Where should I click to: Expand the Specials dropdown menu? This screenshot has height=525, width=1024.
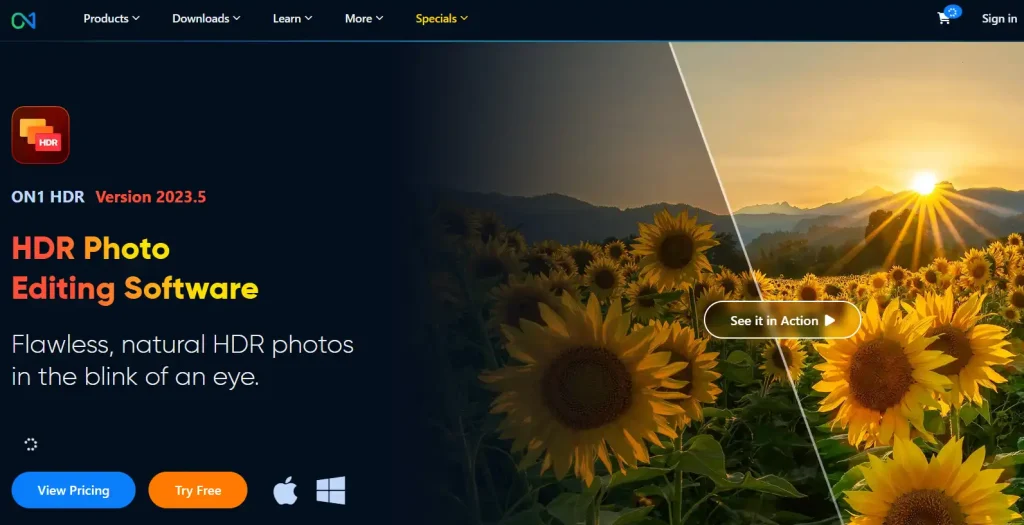pos(442,18)
